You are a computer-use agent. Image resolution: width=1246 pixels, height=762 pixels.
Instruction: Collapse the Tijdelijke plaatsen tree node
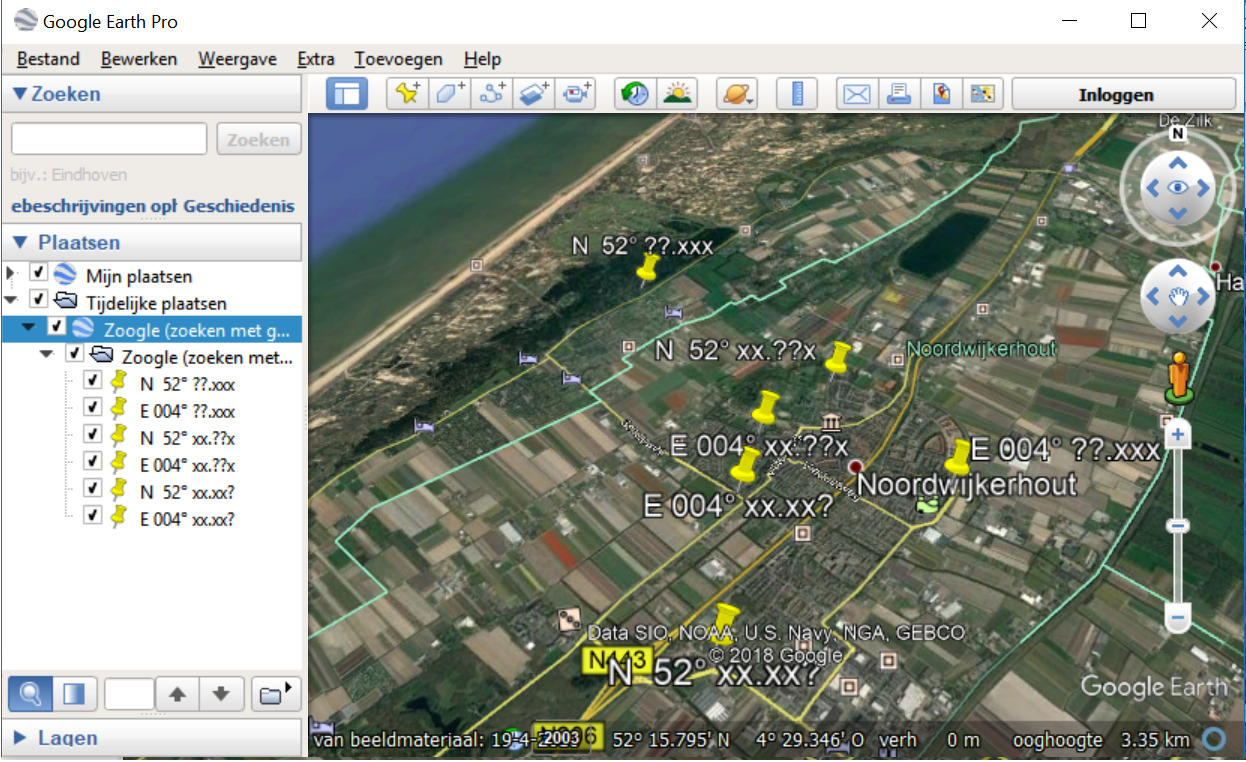coord(11,300)
